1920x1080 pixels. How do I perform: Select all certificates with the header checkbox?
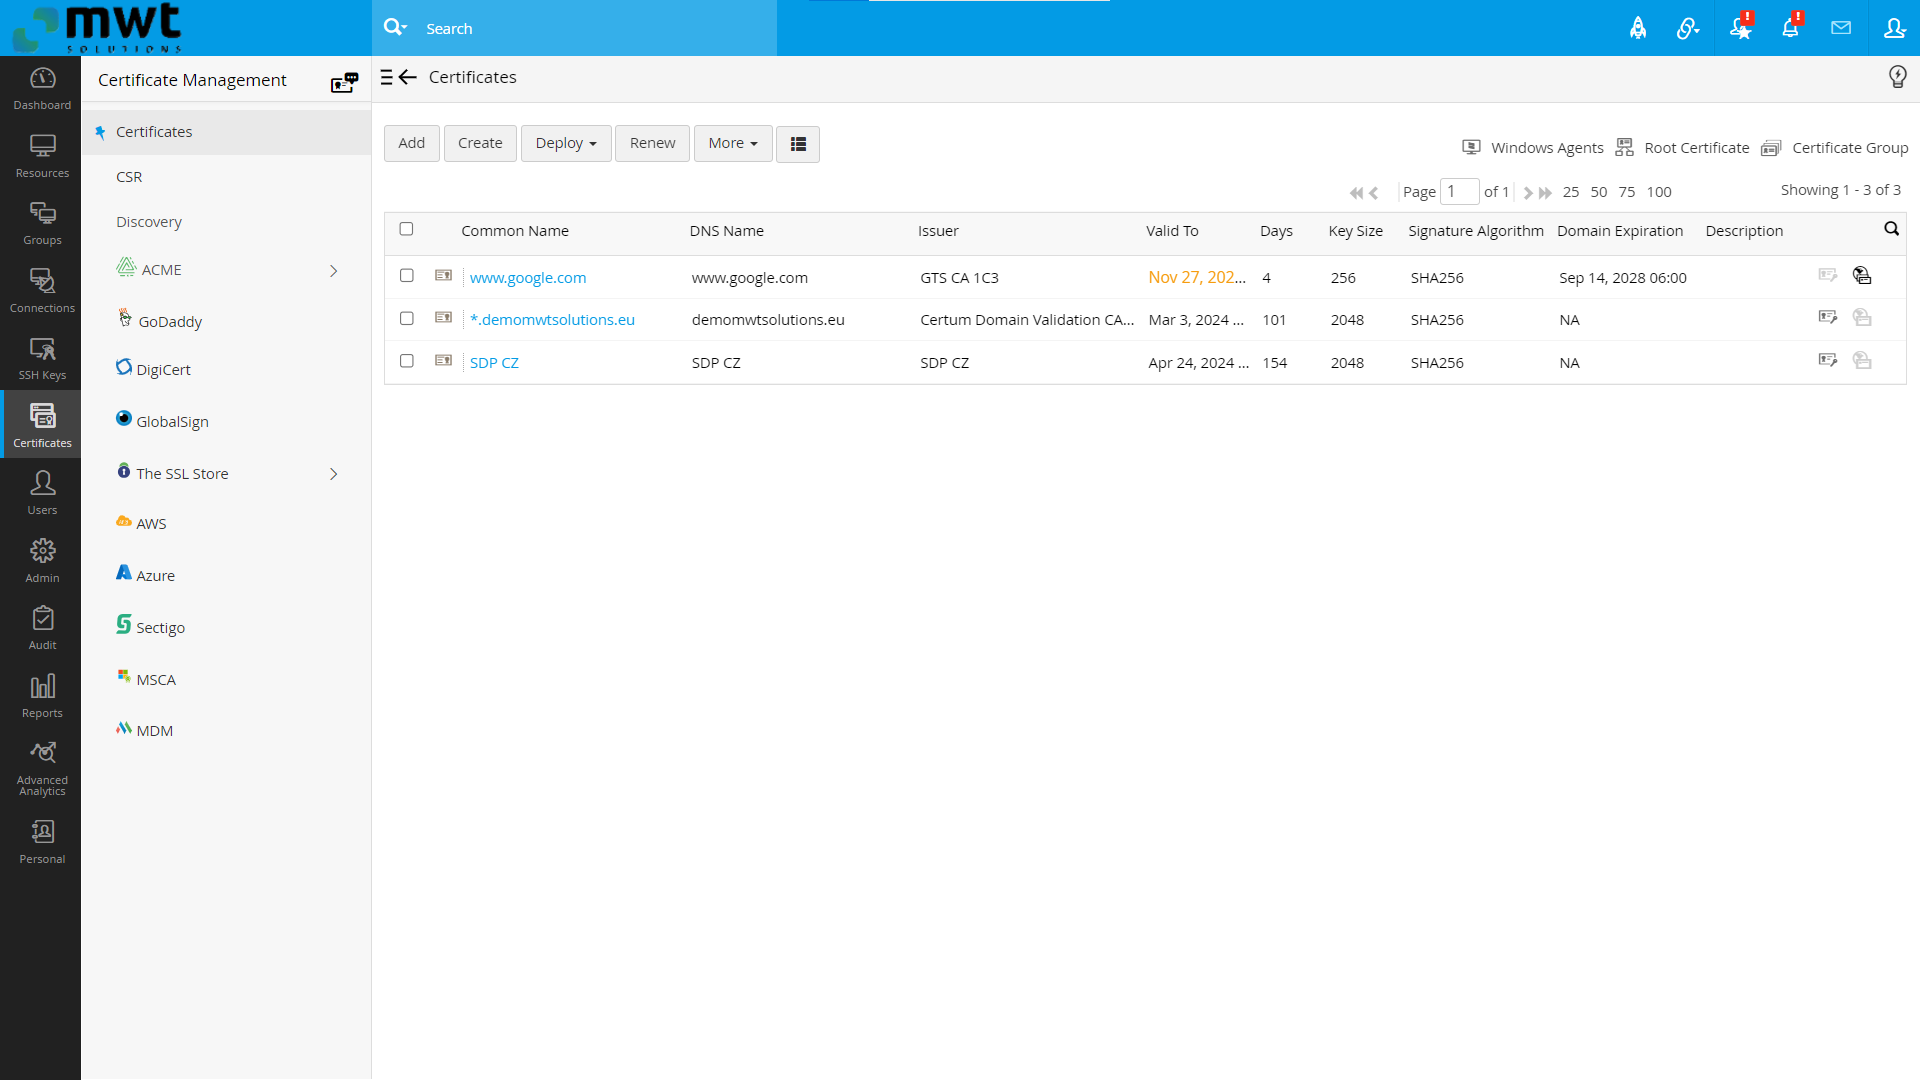click(x=406, y=229)
